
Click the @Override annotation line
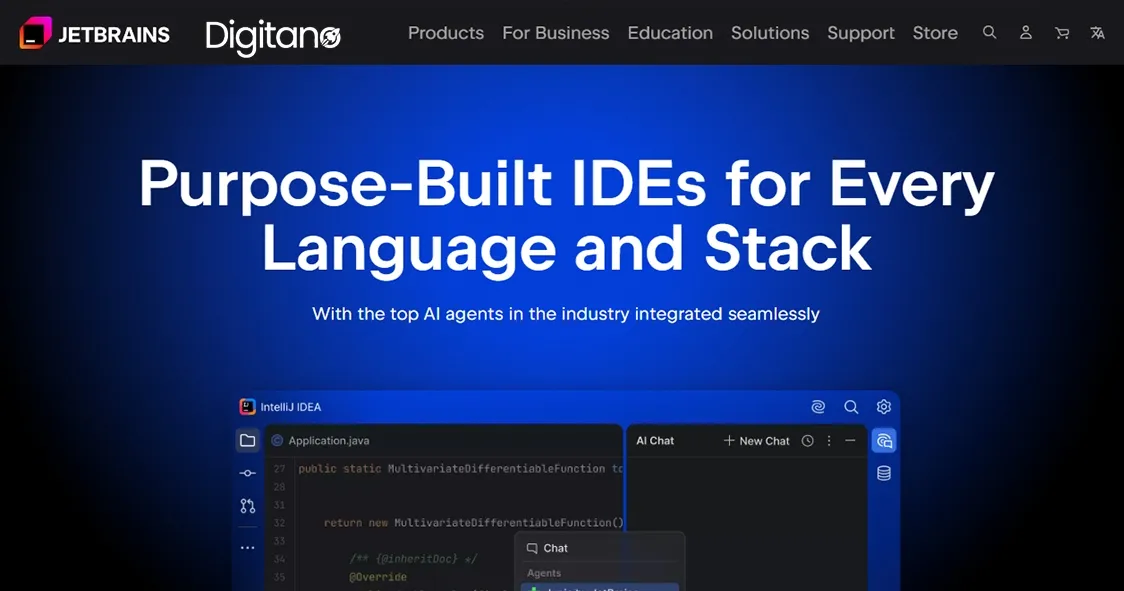378,577
